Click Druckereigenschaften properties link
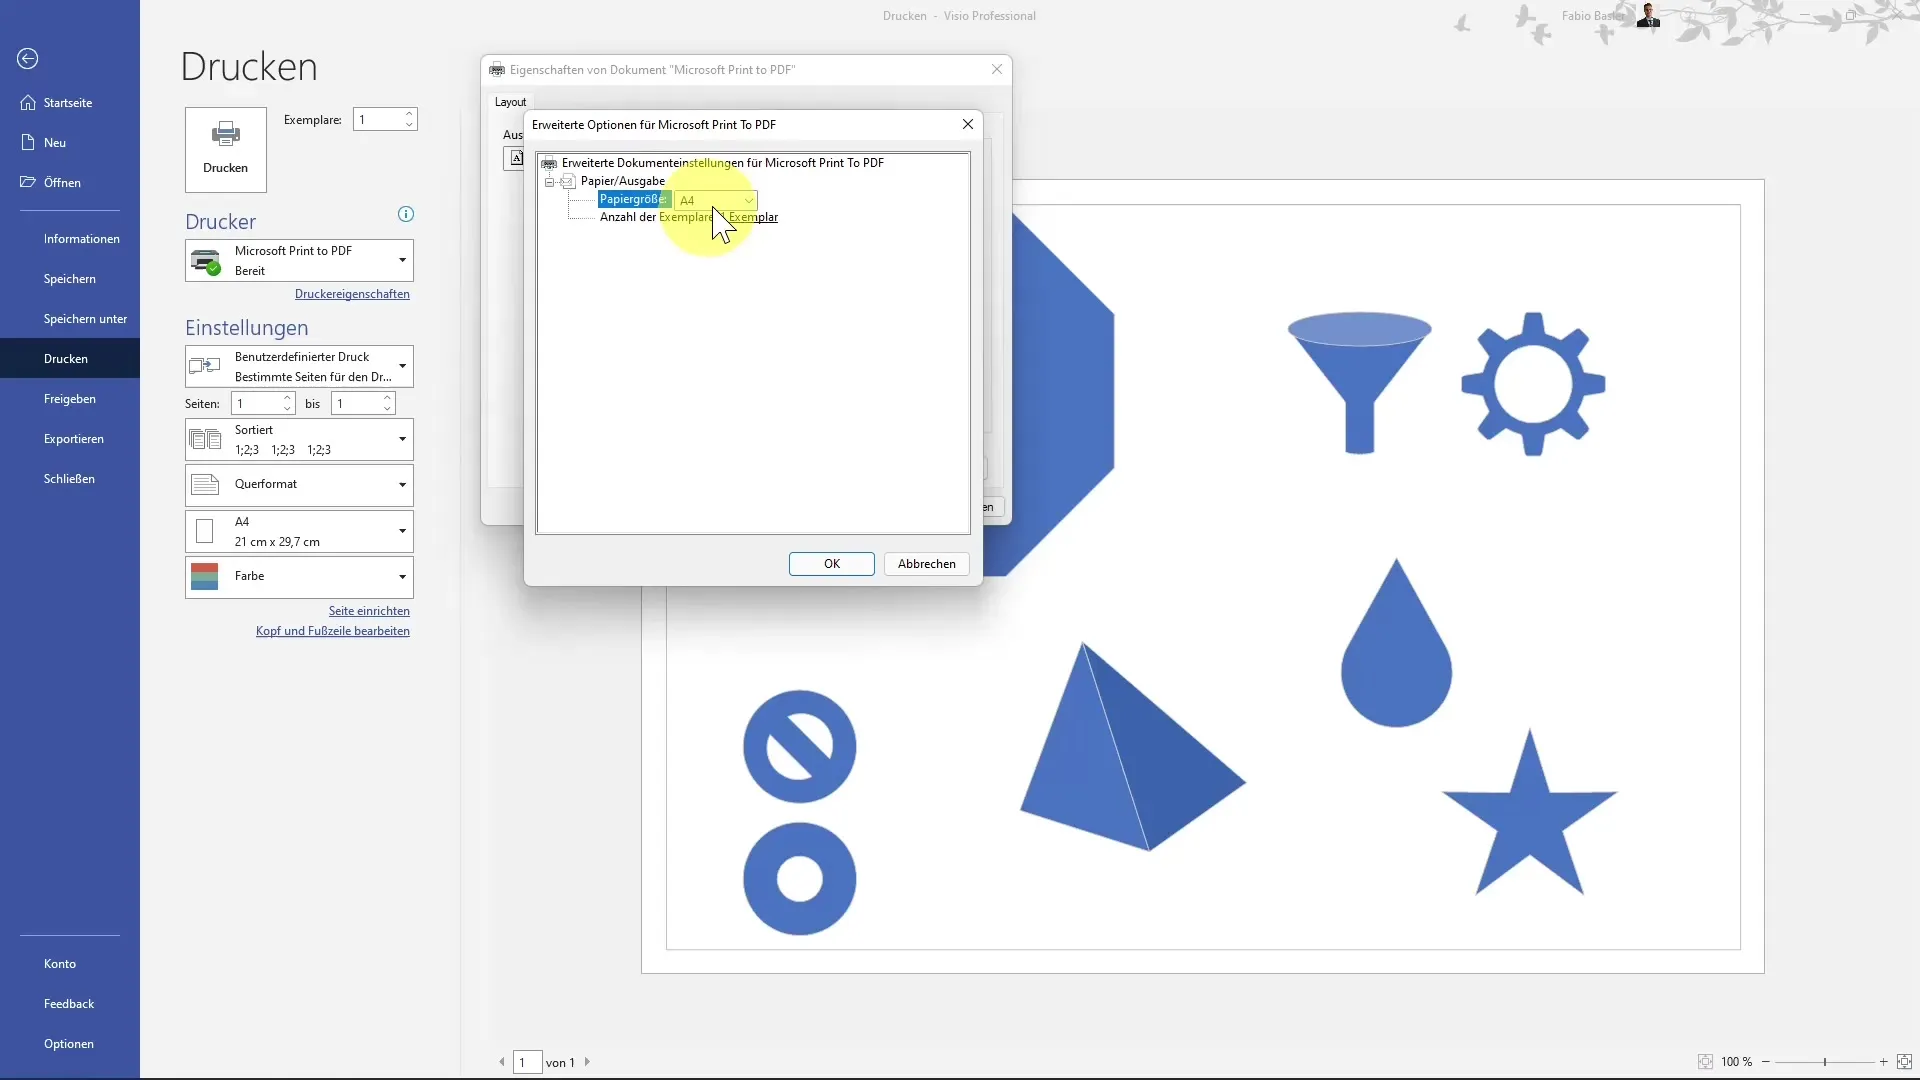The image size is (1920, 1080). click(352, 293)
